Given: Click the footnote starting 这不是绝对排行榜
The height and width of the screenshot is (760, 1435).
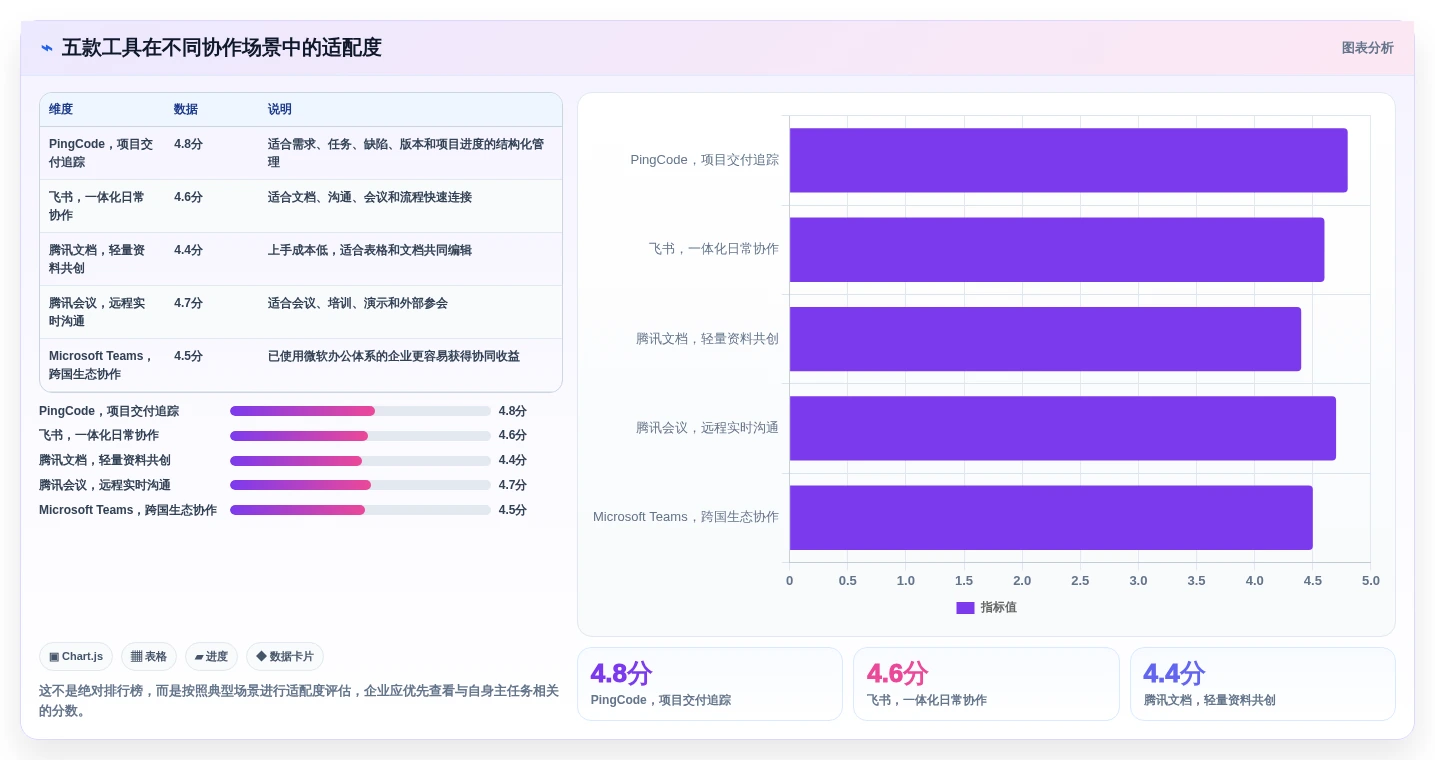Looking at the screenshot, I should point(299,701).
